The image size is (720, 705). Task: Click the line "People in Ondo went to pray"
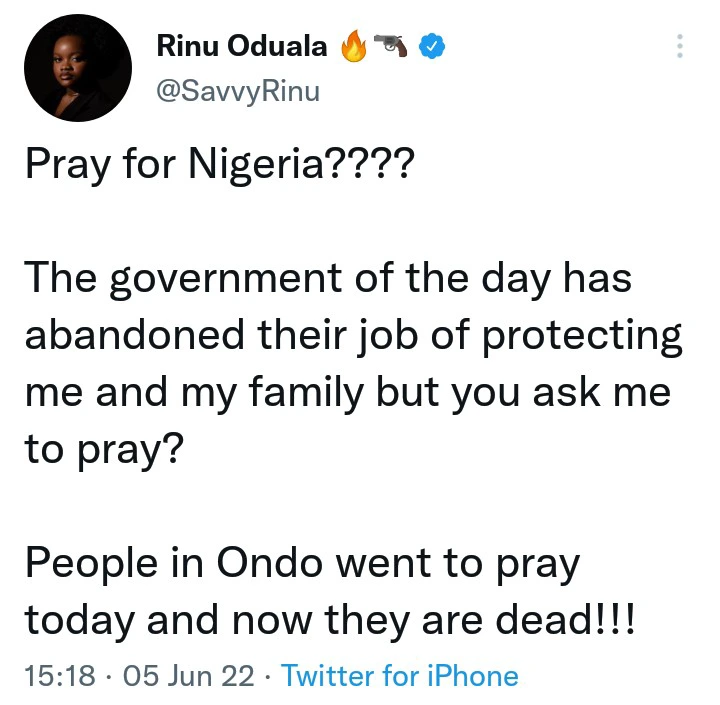click(x=302, y=564)
